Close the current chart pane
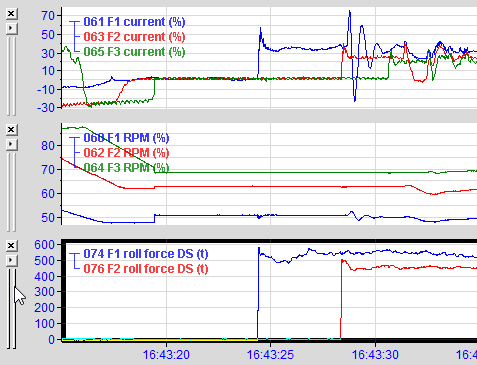The height and width of the screenshot is (365, 477). tap(11, 14)
